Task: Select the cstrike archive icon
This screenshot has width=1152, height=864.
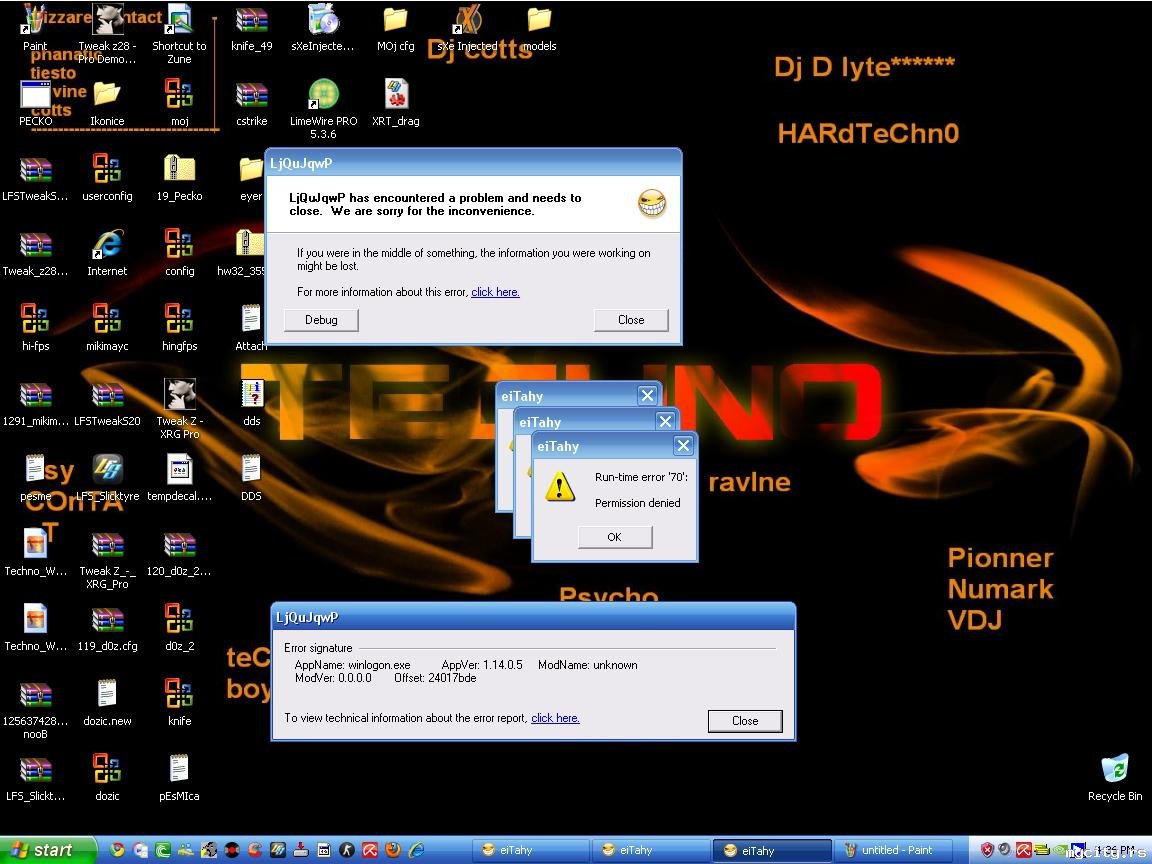Action: [x=251, y=104]
